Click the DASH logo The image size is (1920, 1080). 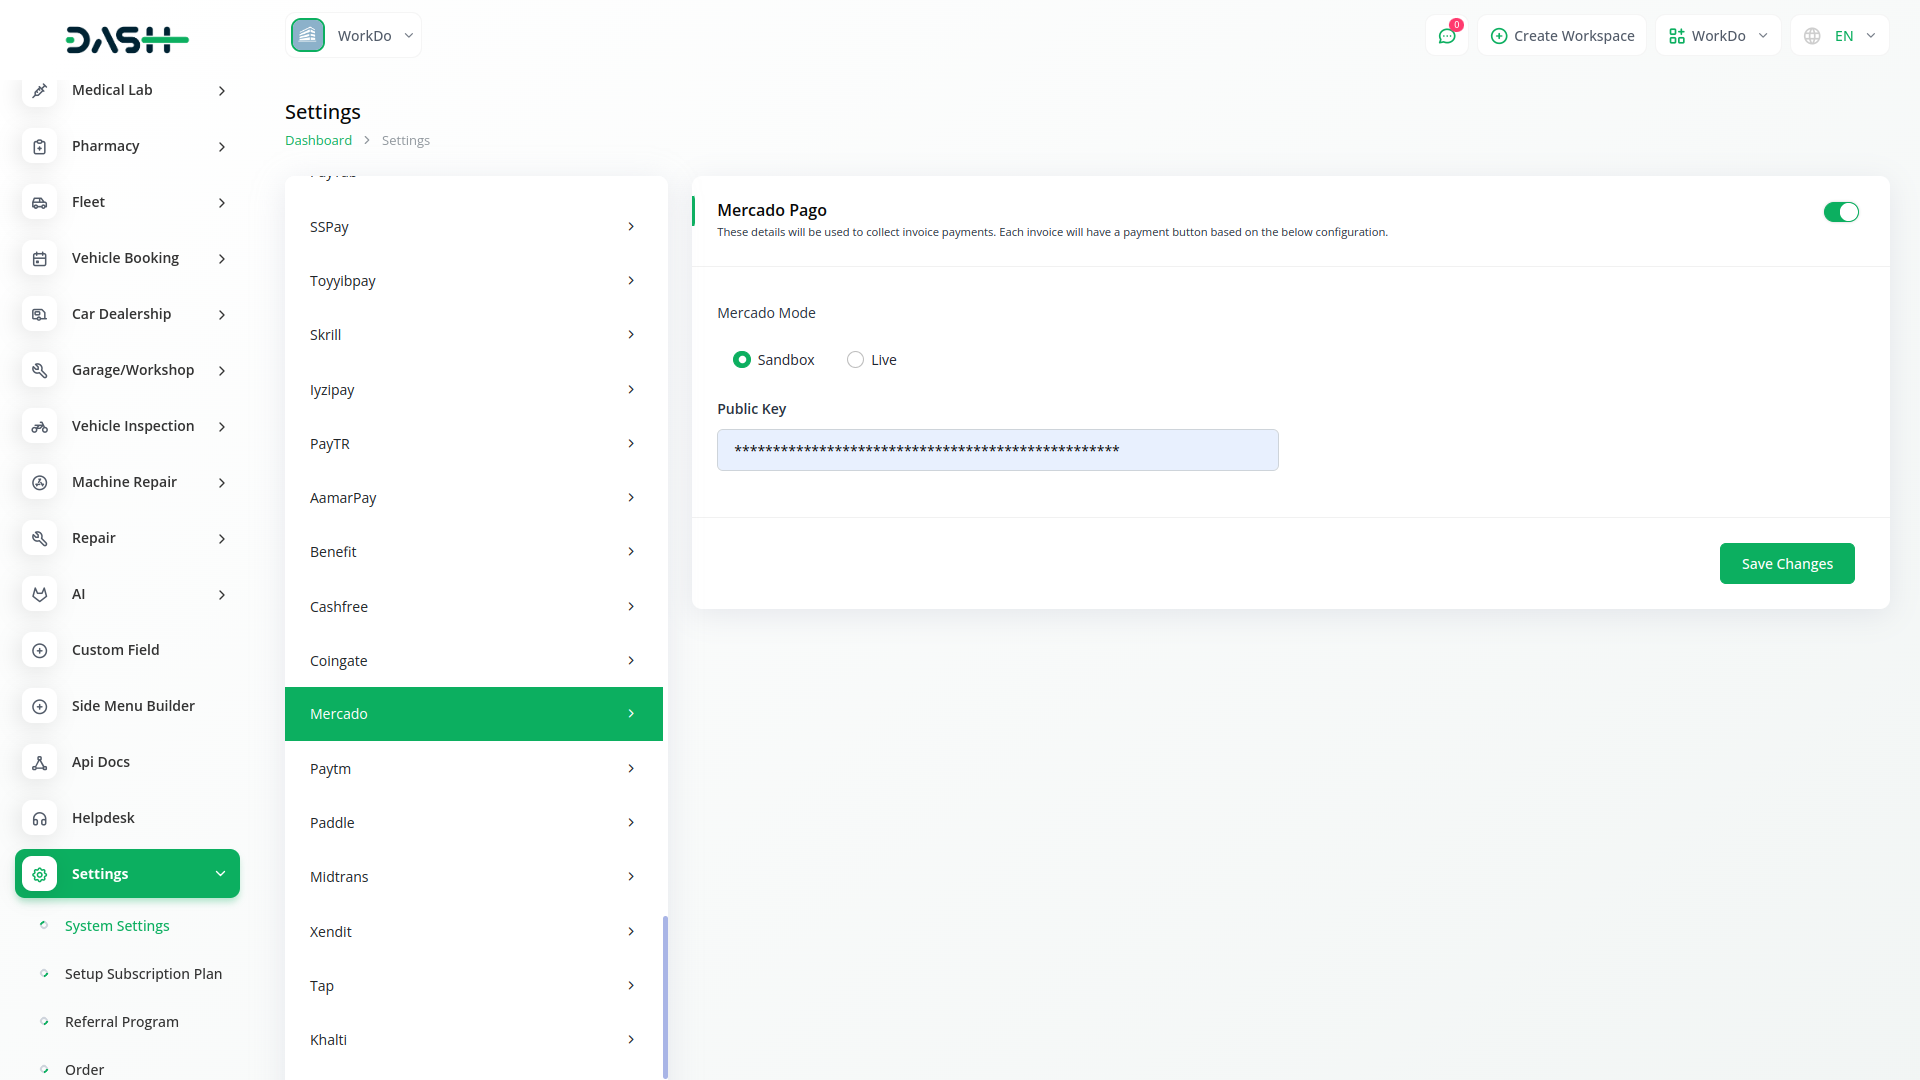click(x=127, y=40)
